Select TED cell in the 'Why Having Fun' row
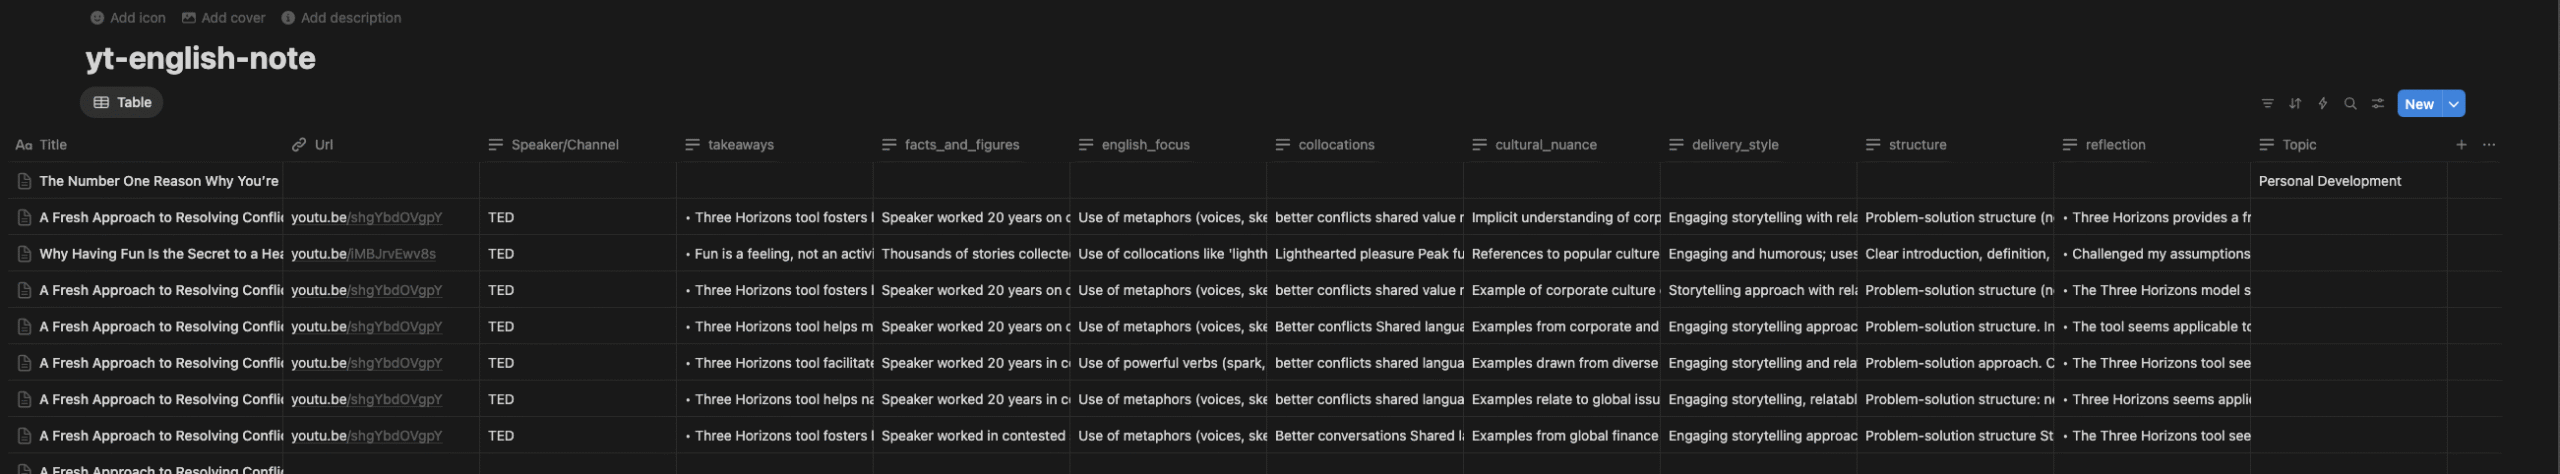This screenshot has width=2560, height=474. tap(578, 254)
